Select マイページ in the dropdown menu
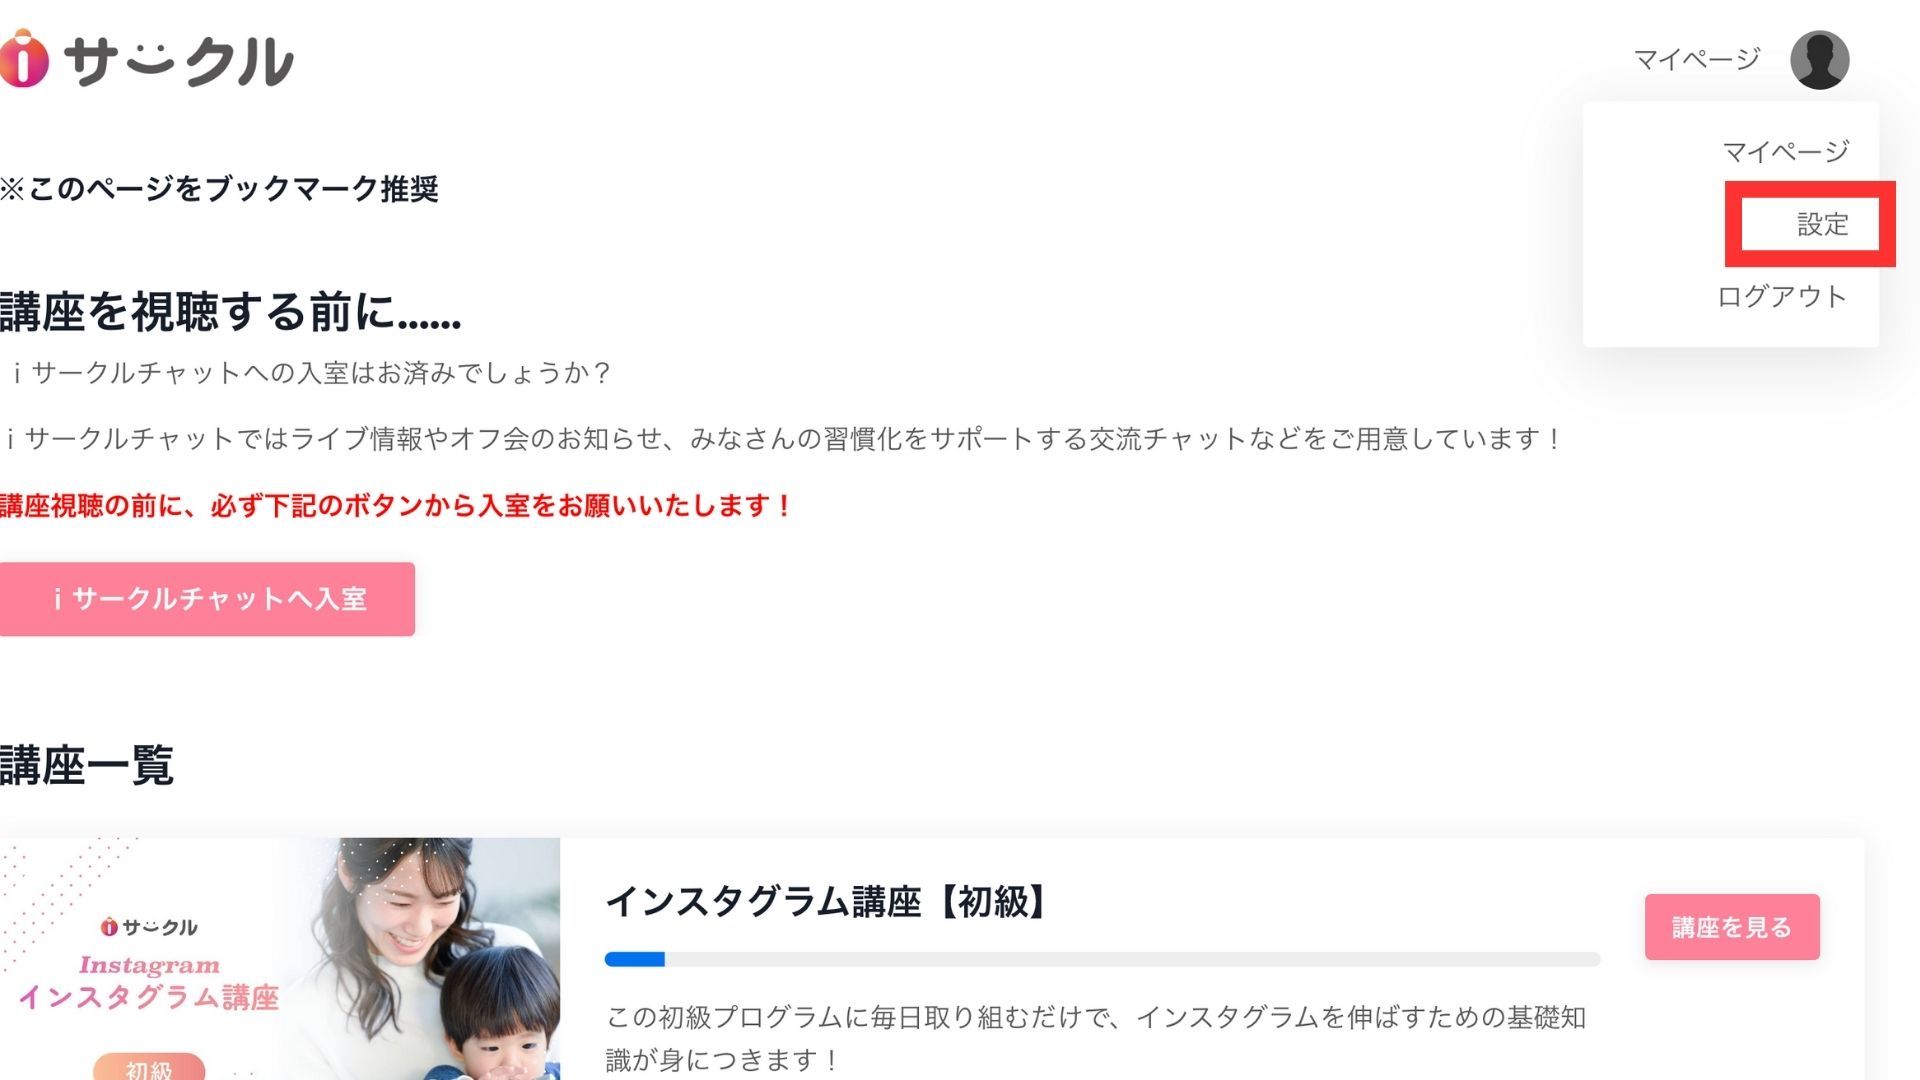The image size is (1920, 1080). point(1786,152)
